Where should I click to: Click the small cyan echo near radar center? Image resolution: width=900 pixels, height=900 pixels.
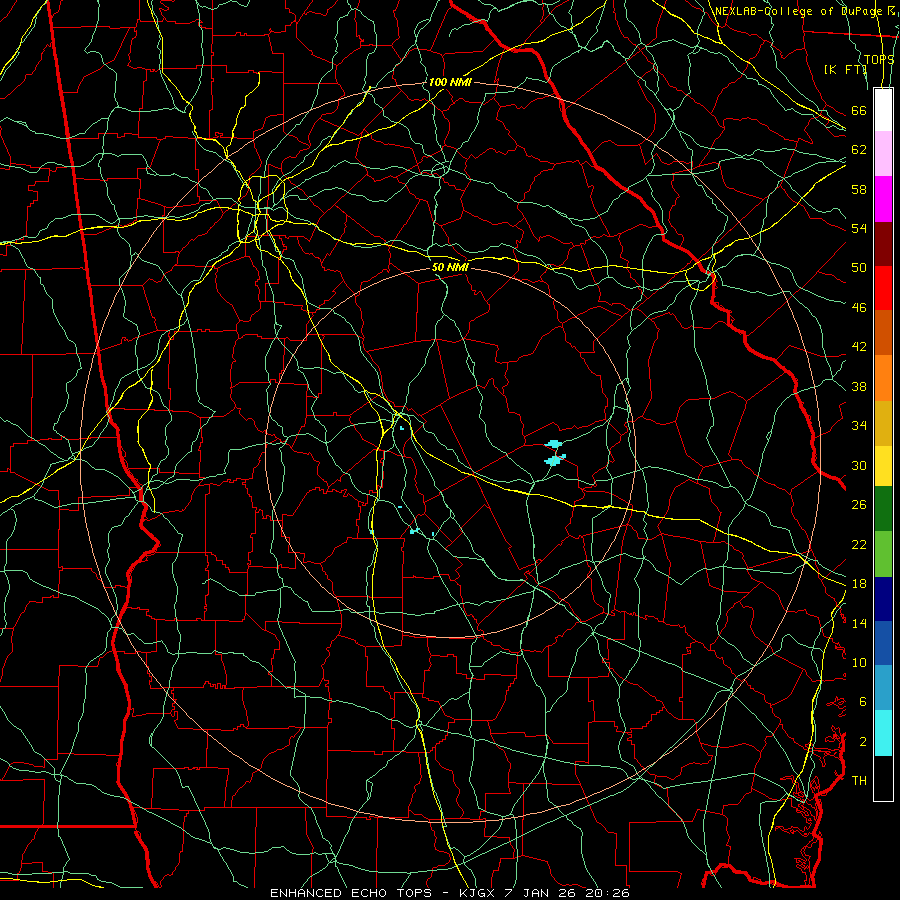click(x=402, y=428)
